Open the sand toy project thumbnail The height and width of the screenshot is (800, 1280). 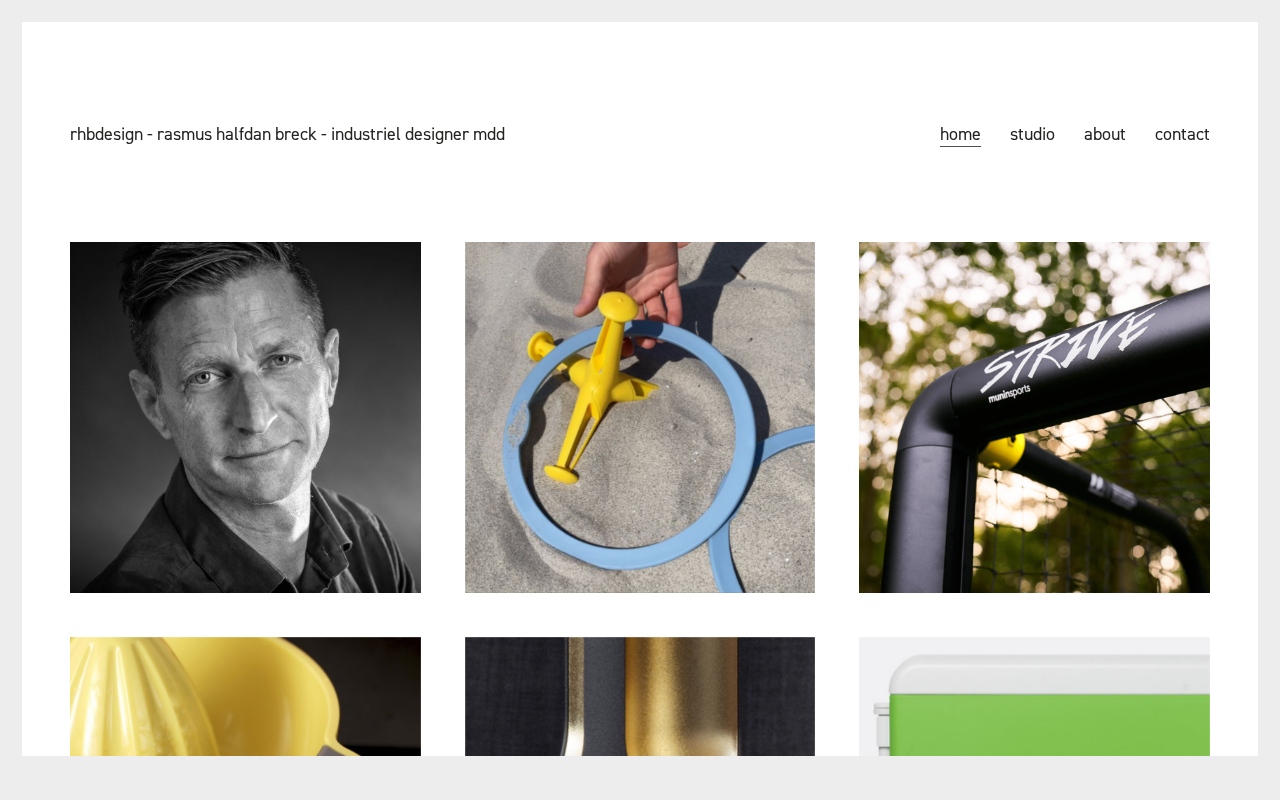(x=640, y=417)
